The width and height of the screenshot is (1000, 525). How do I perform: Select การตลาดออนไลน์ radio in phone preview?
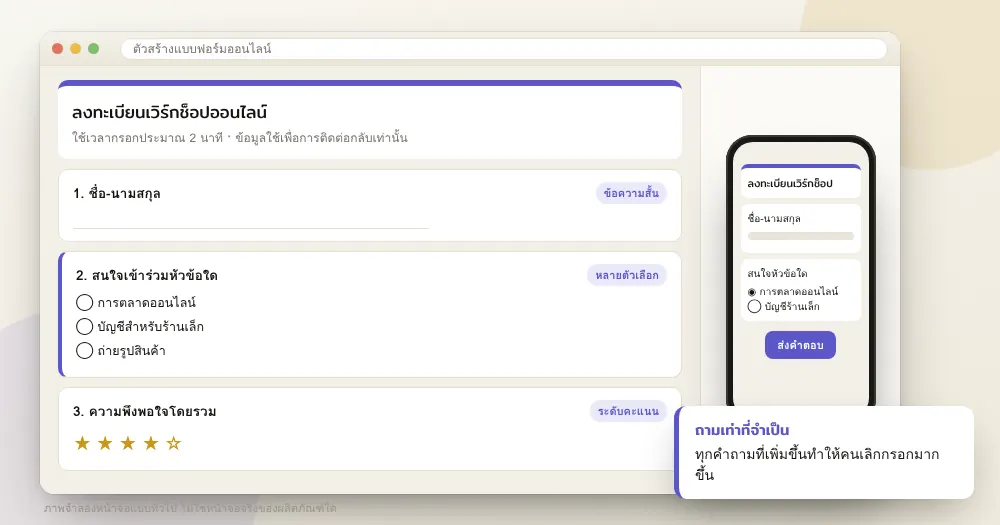(x=752, y=292)
